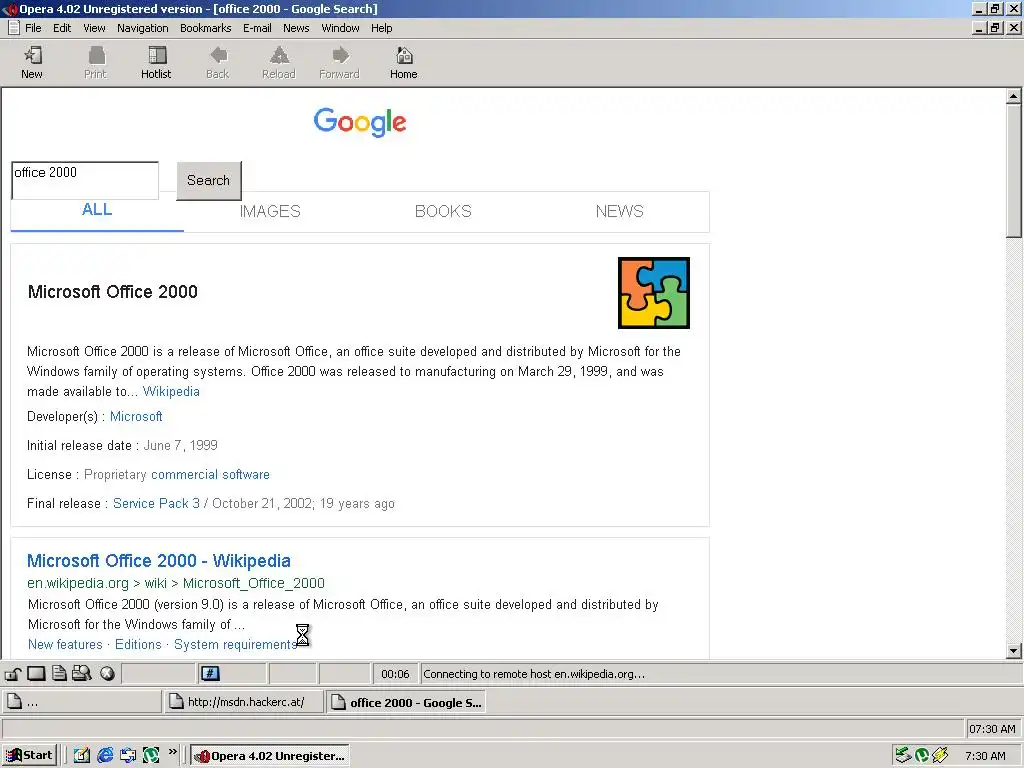Switch to the NEWS tab
This screenshot has height=768, width=1024.
(619, 211)
